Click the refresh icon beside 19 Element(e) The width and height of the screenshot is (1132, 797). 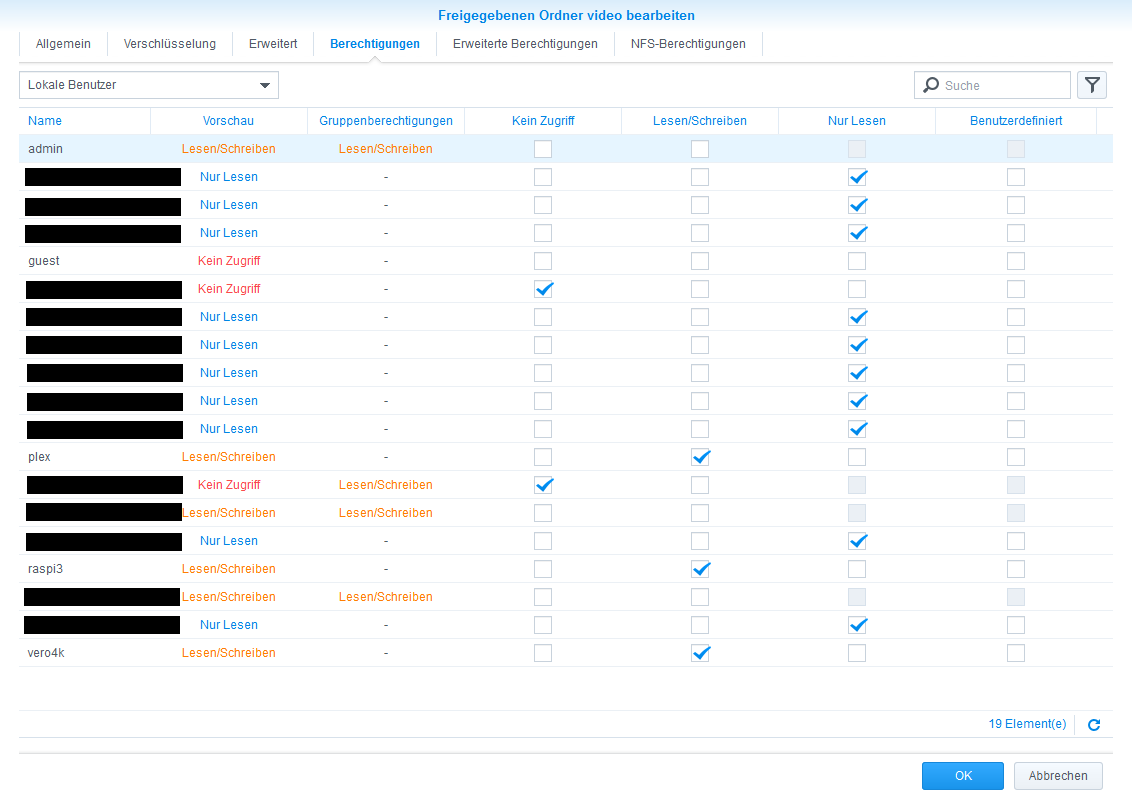(1094, 725)
